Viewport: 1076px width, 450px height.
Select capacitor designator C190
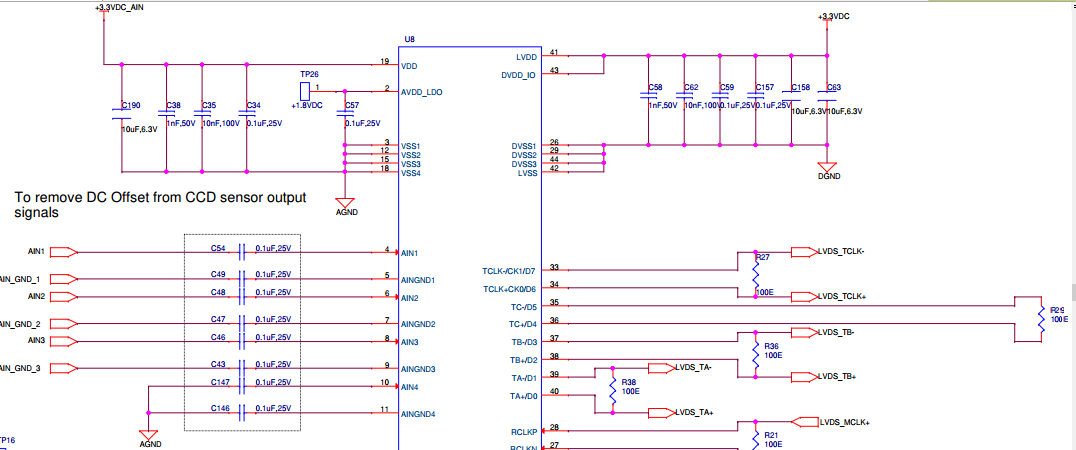coord(131,106)
